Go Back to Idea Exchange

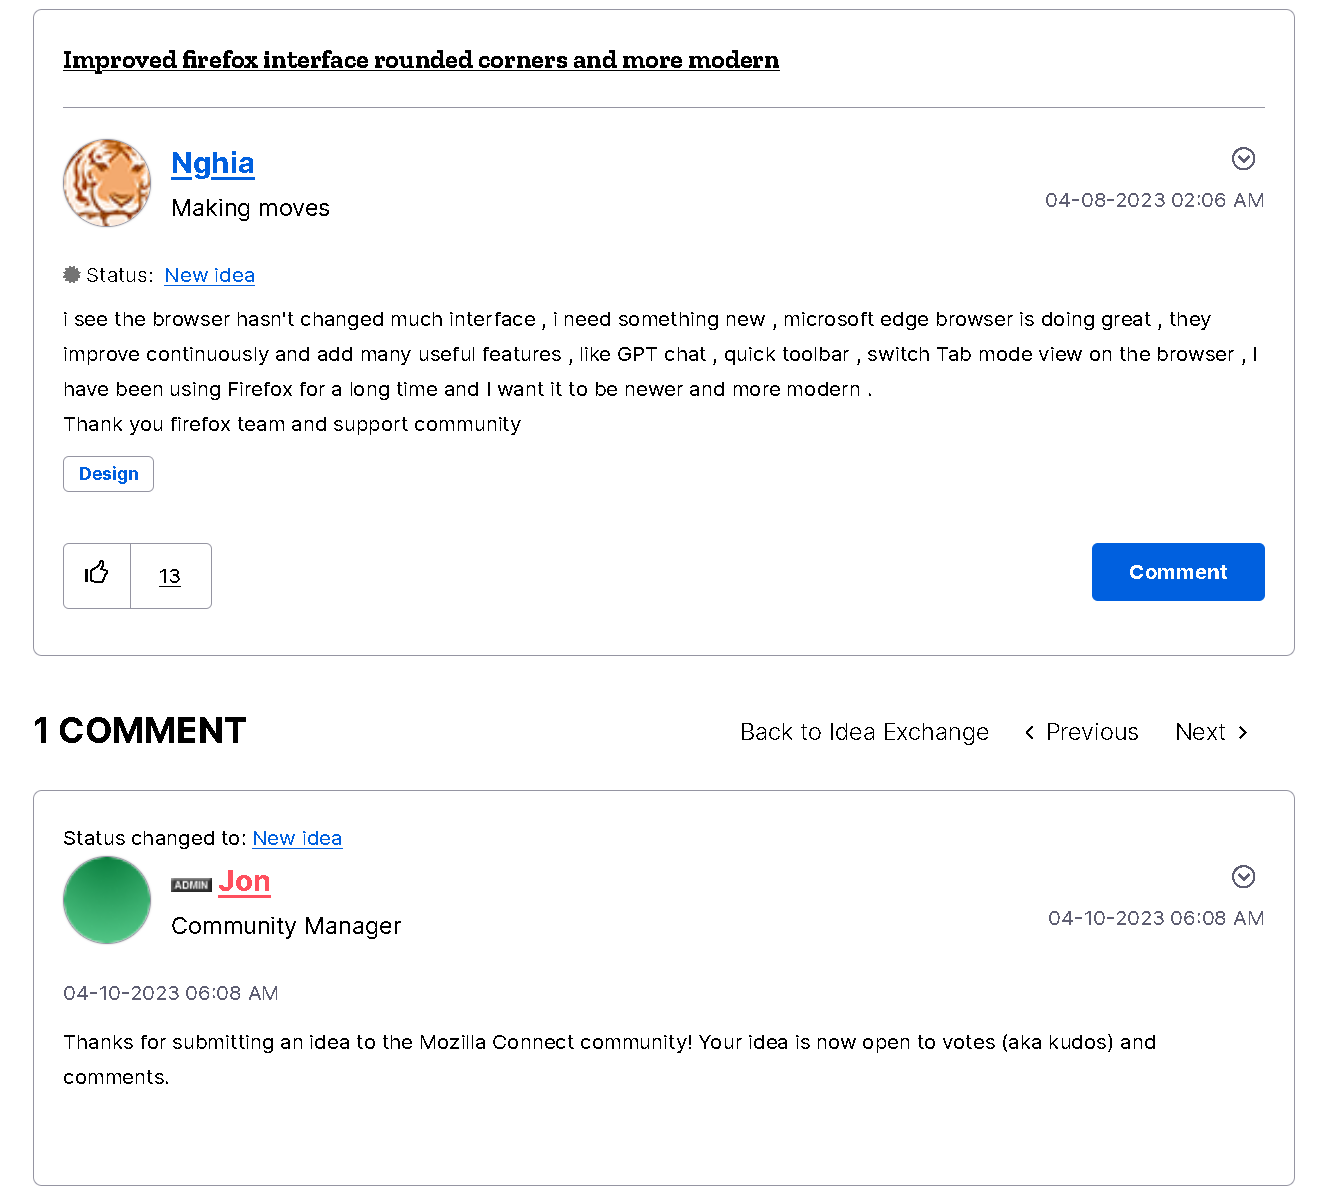[x=864, y=732]
